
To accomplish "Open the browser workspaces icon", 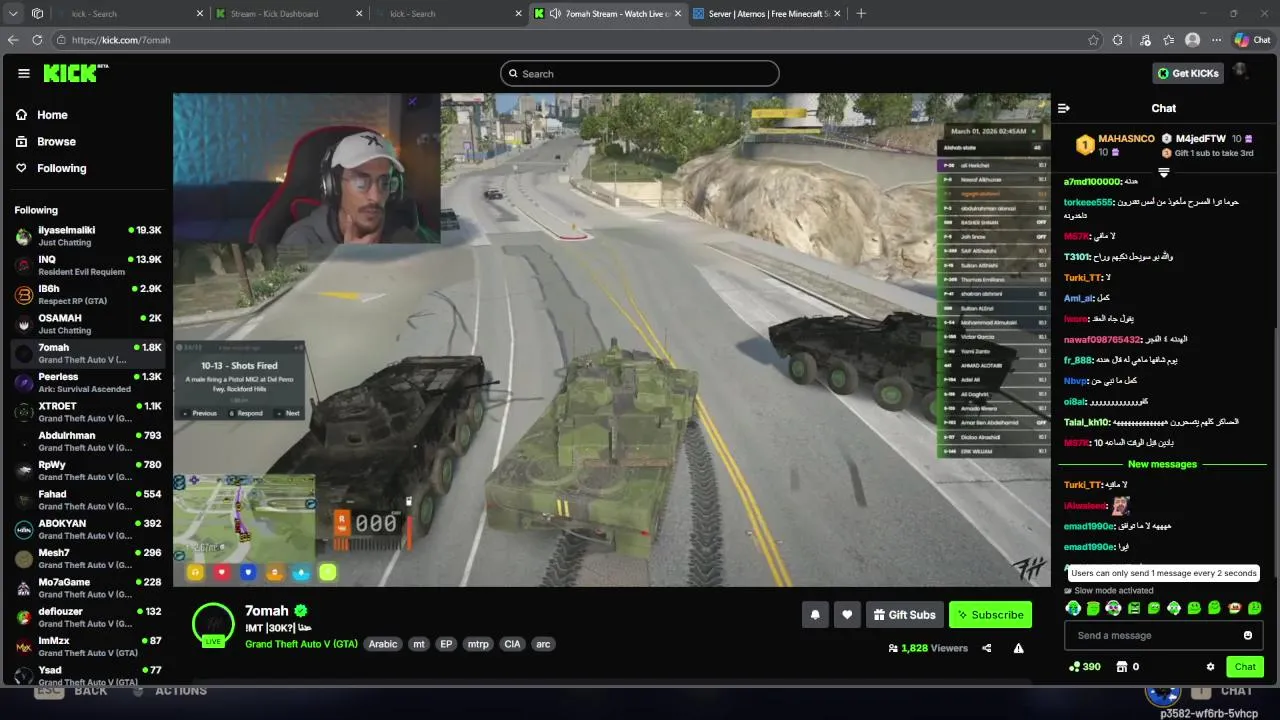I will 37,14.
